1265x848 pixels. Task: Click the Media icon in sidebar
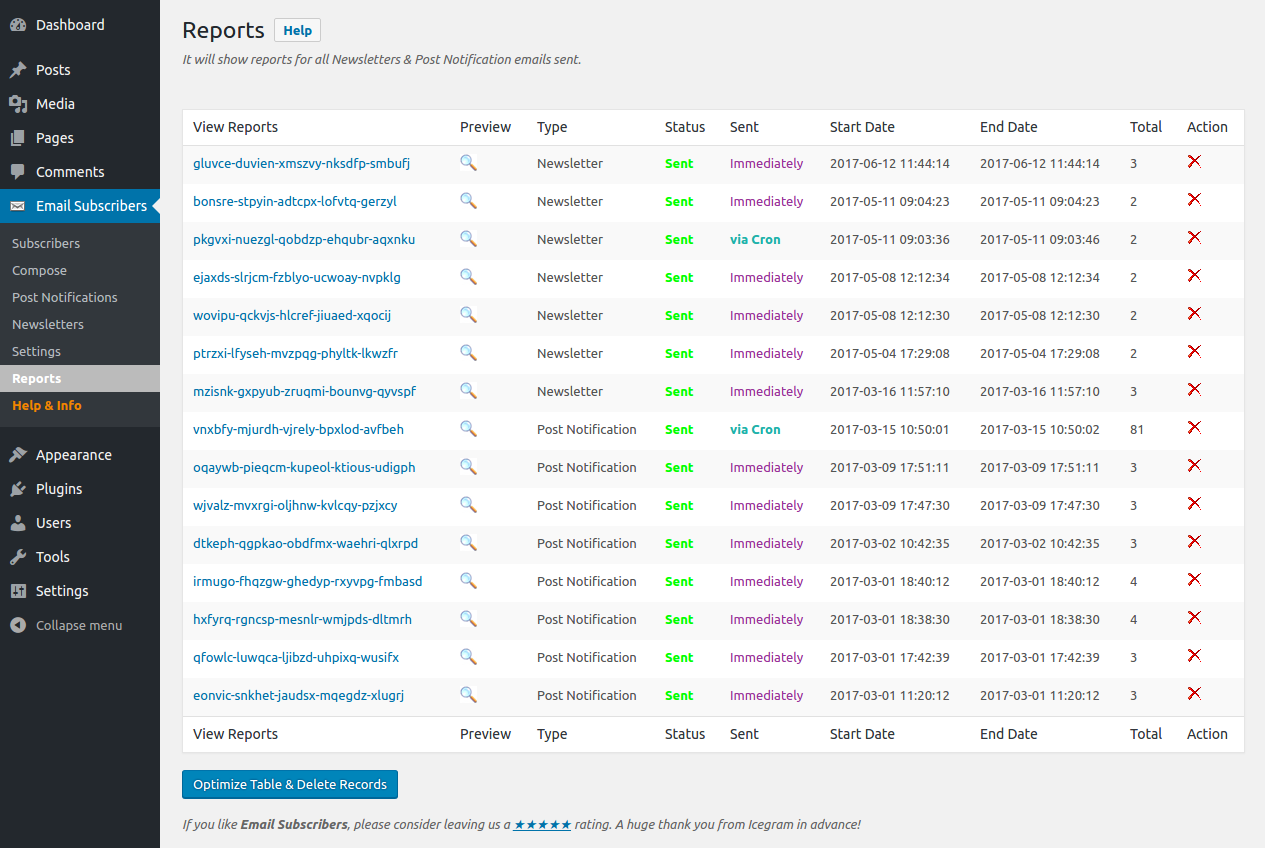[18, 104]
